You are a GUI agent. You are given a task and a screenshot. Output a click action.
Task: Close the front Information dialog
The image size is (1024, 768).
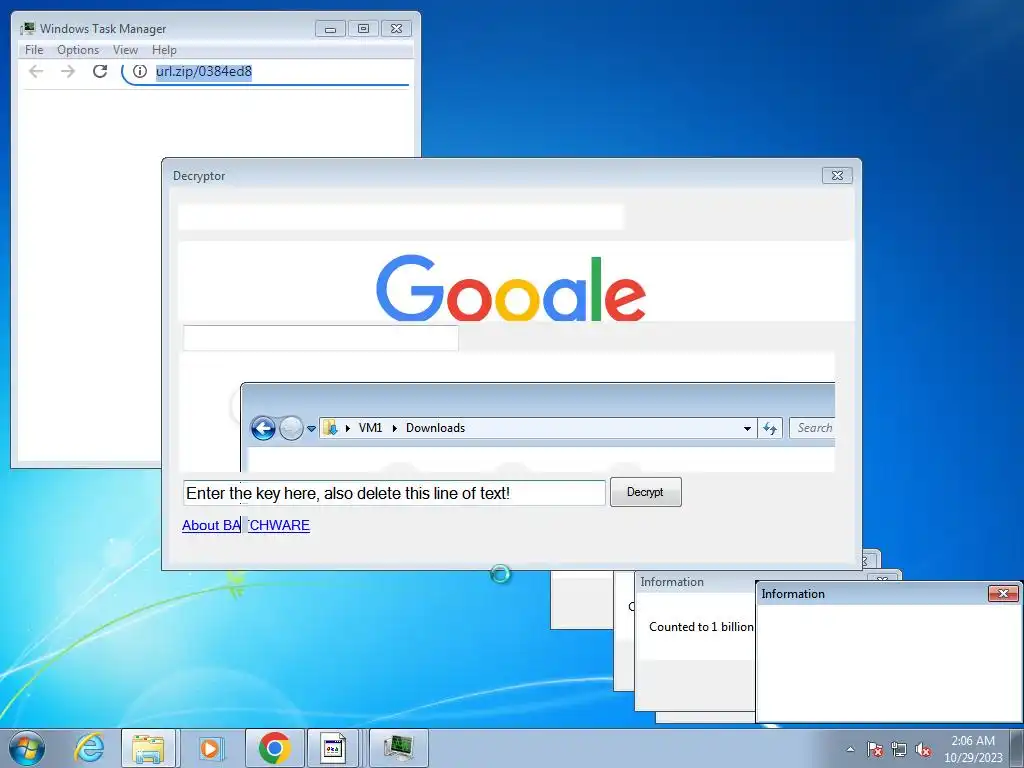pos(1003,593)
